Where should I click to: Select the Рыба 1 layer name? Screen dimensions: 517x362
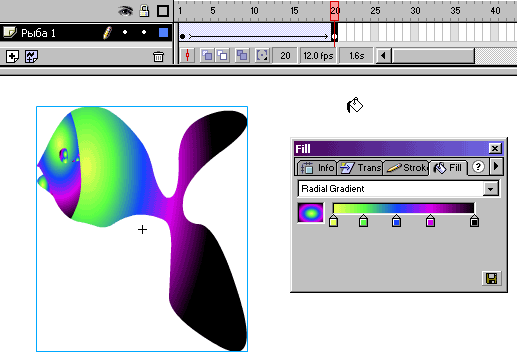pos(38,33)
